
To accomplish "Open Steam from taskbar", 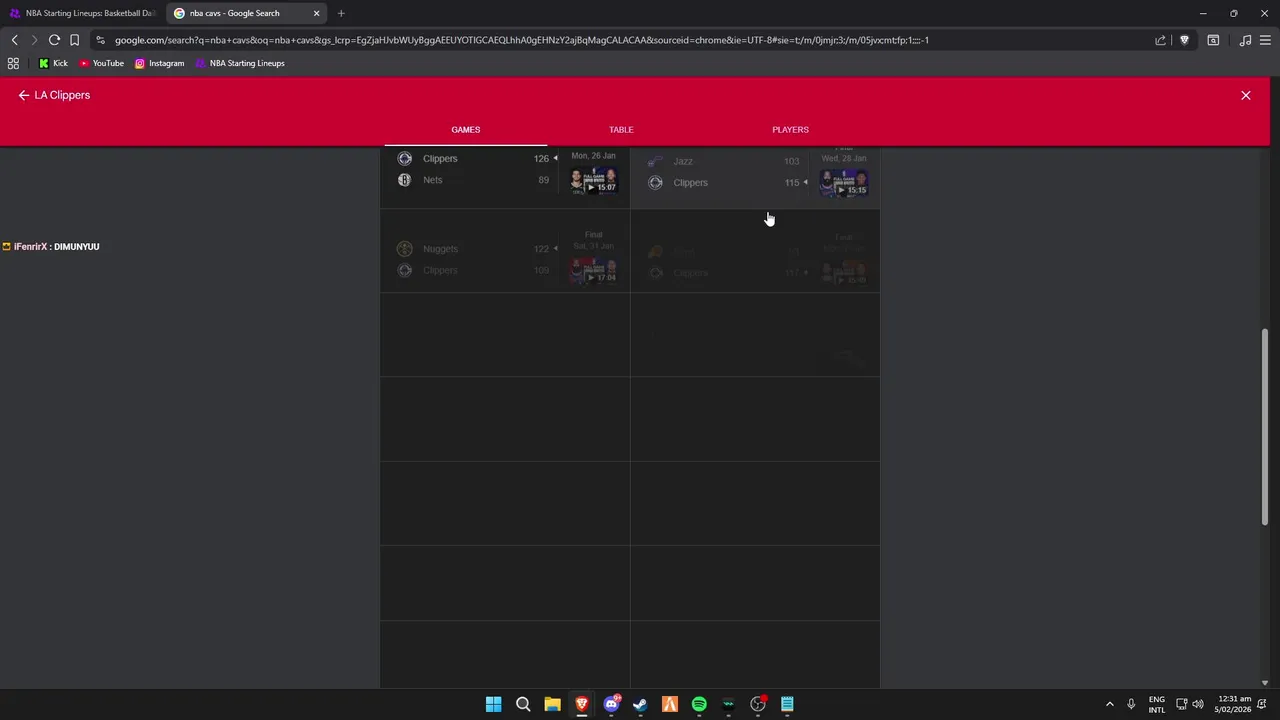I will coord(640,704).
